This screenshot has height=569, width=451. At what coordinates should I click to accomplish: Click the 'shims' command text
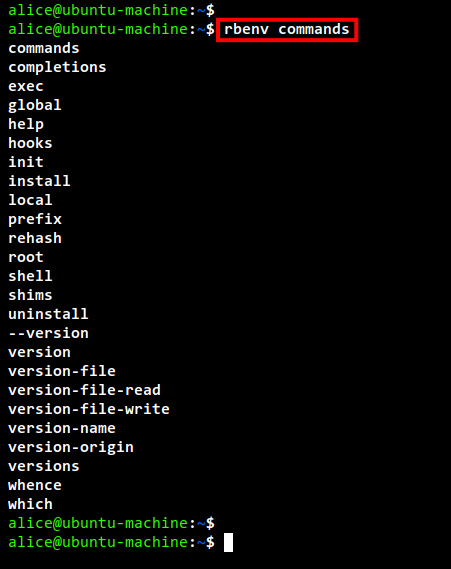[30, 295]
